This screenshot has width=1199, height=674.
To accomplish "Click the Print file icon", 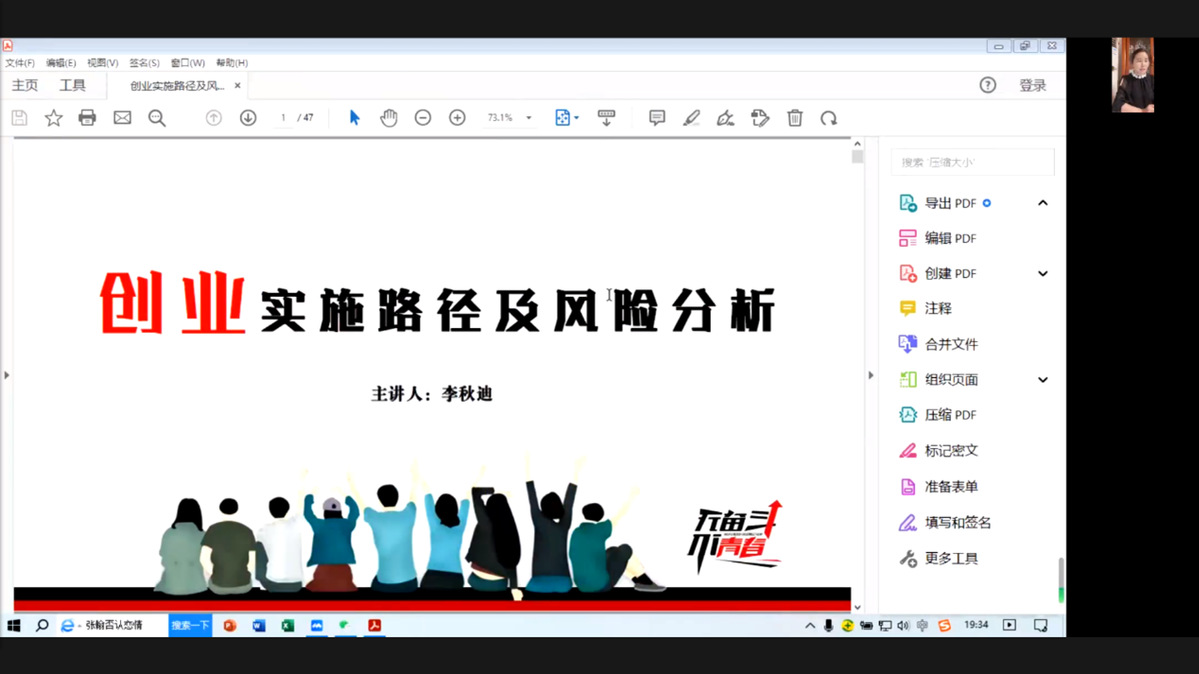I will click(87, 118).
